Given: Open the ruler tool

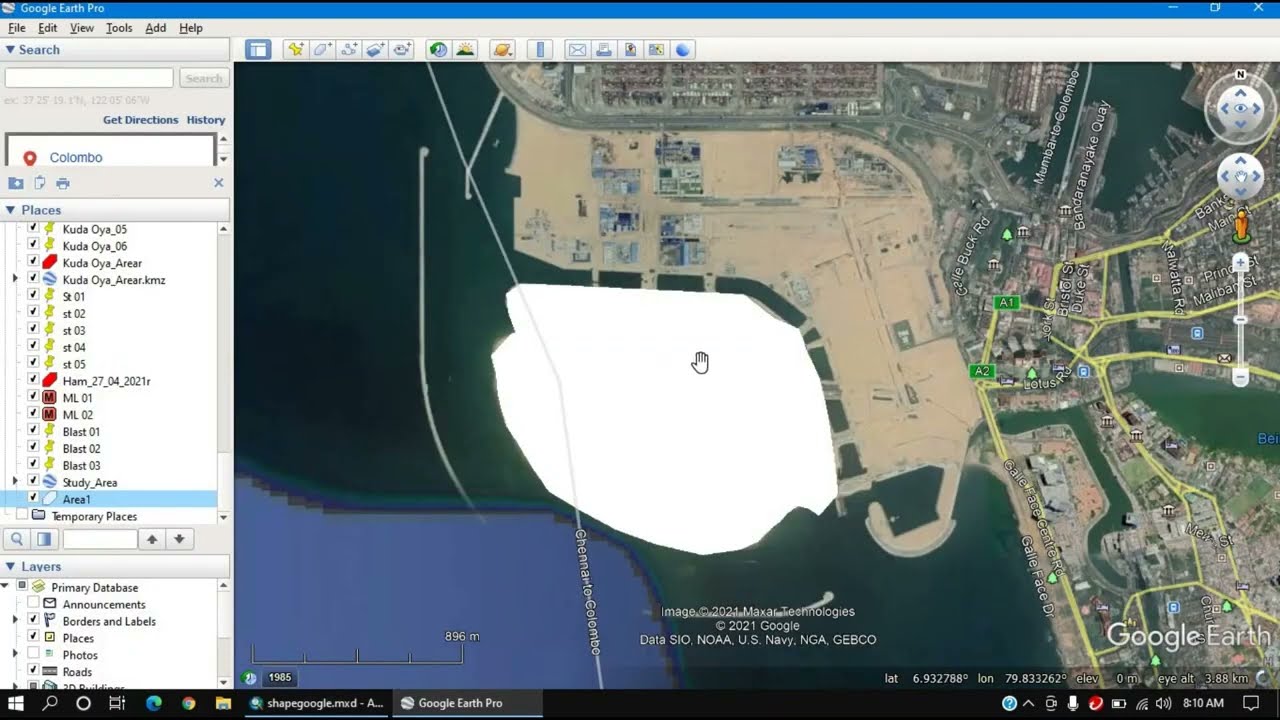Looking at the screenshot, I should (540, 50).
